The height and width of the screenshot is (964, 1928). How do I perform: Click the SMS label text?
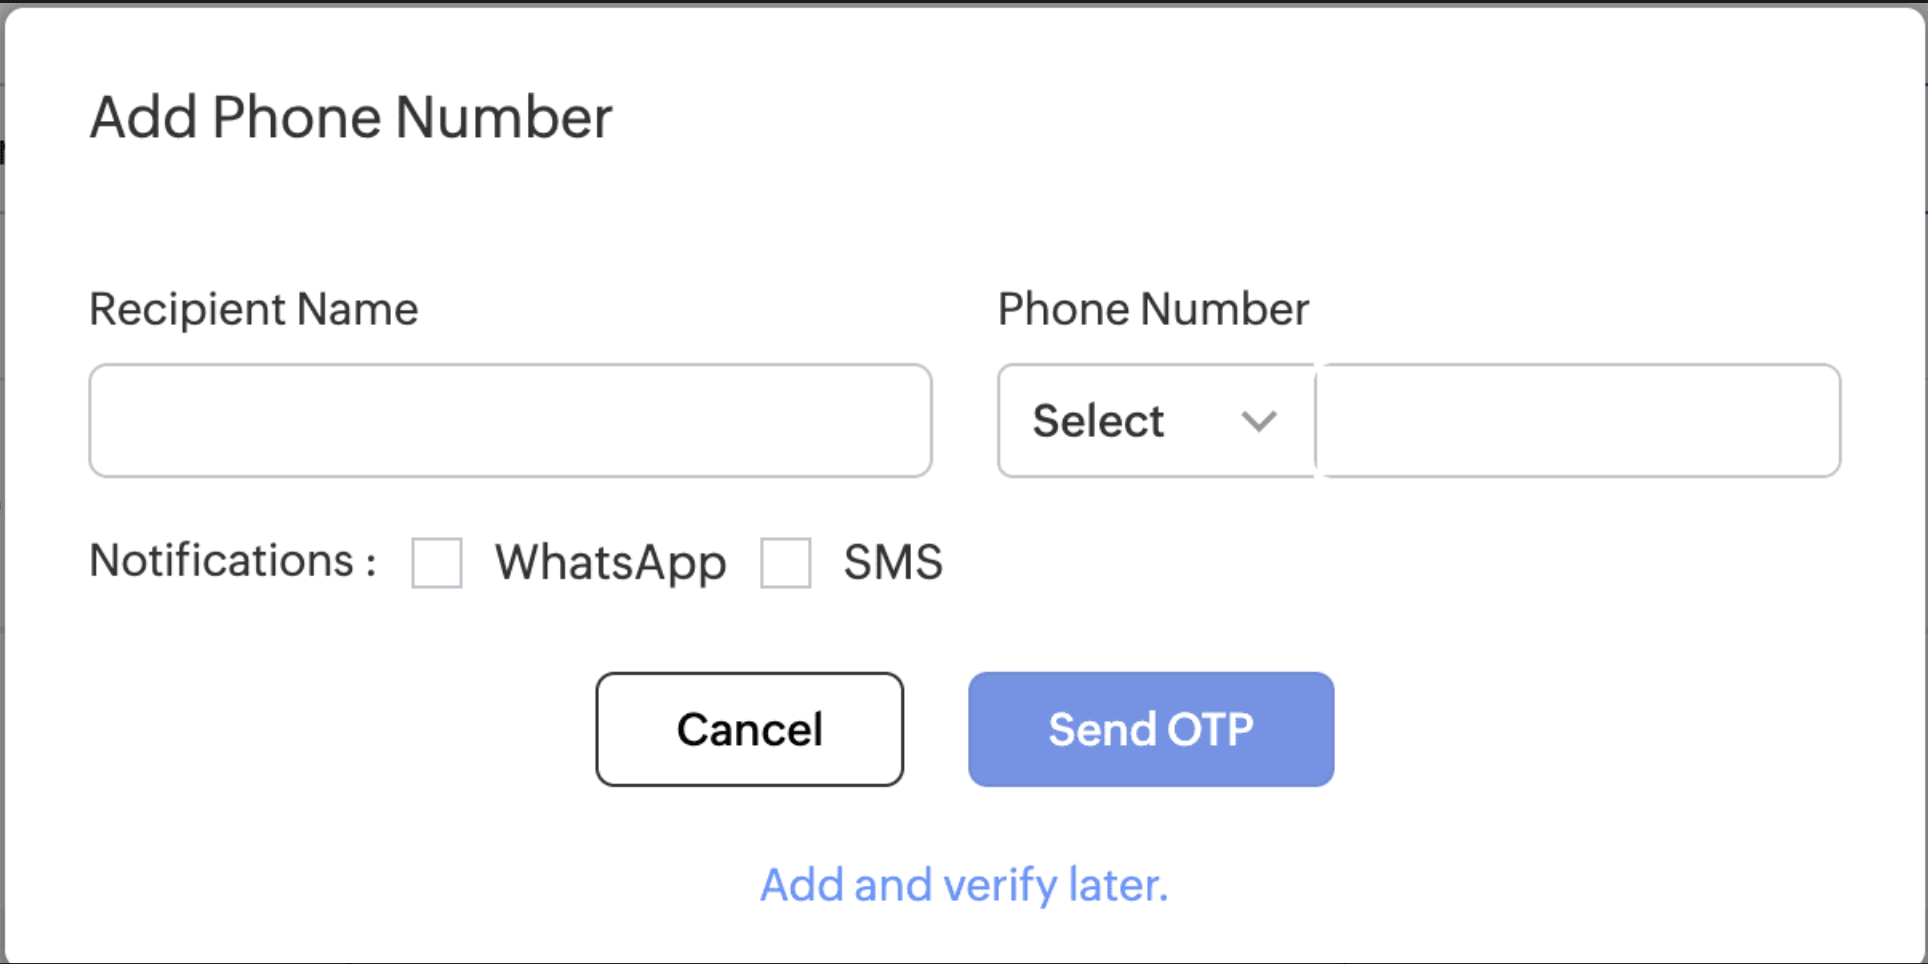893,563
